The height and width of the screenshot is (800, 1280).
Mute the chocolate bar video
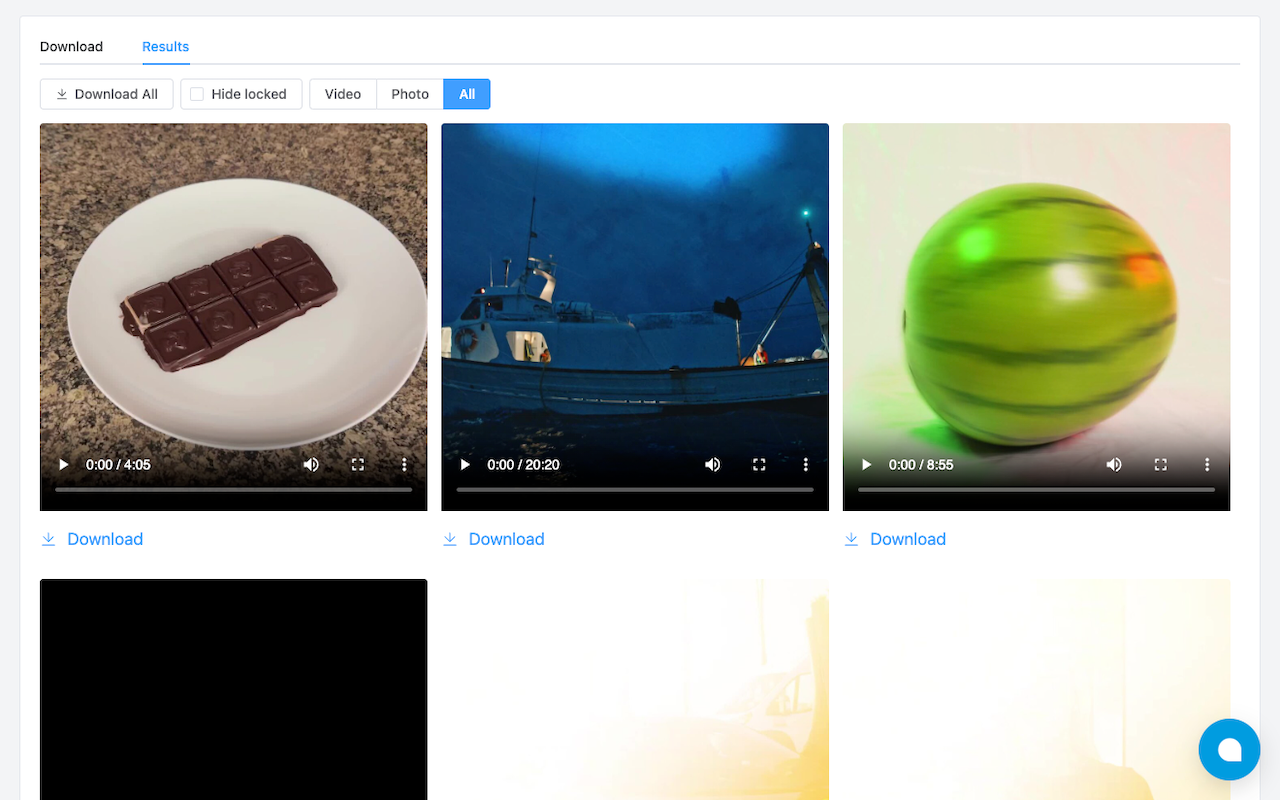311,465
